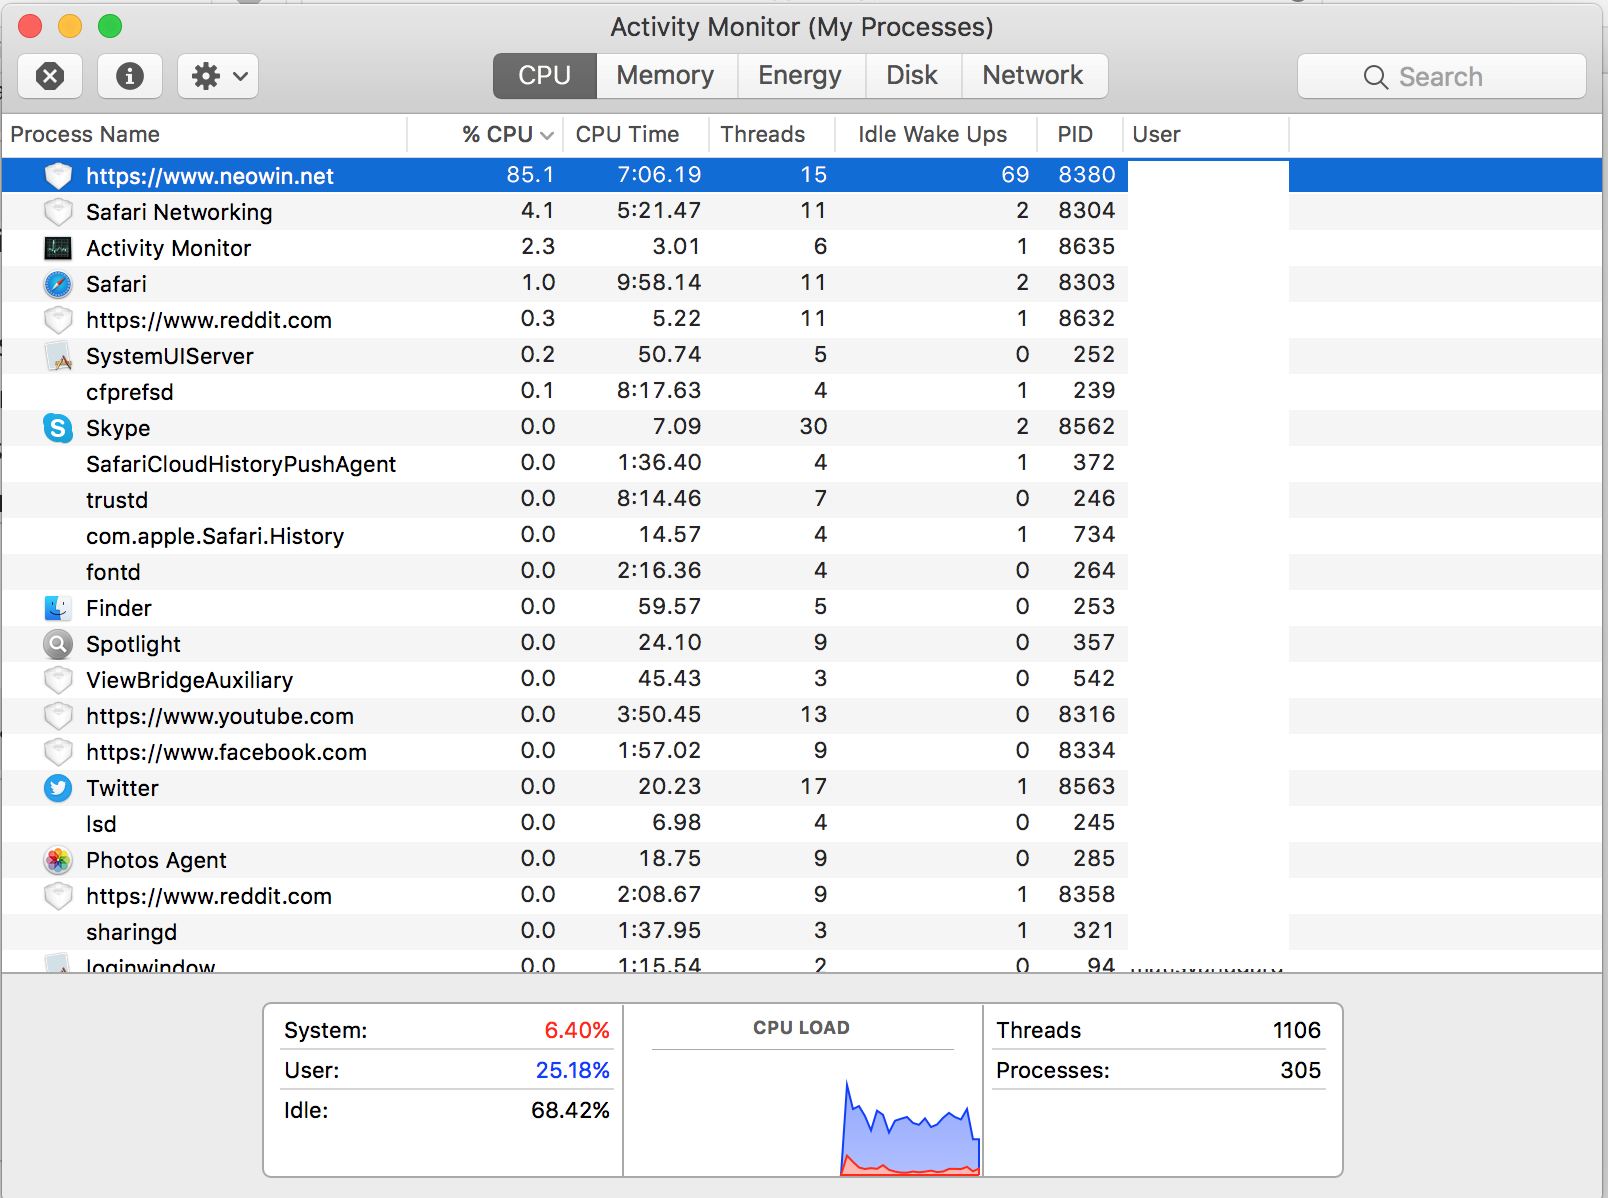This screenshot has width=1608, height=1198.
Task: Click the Spotlight magnifier icon
Action: pos(59,644)
